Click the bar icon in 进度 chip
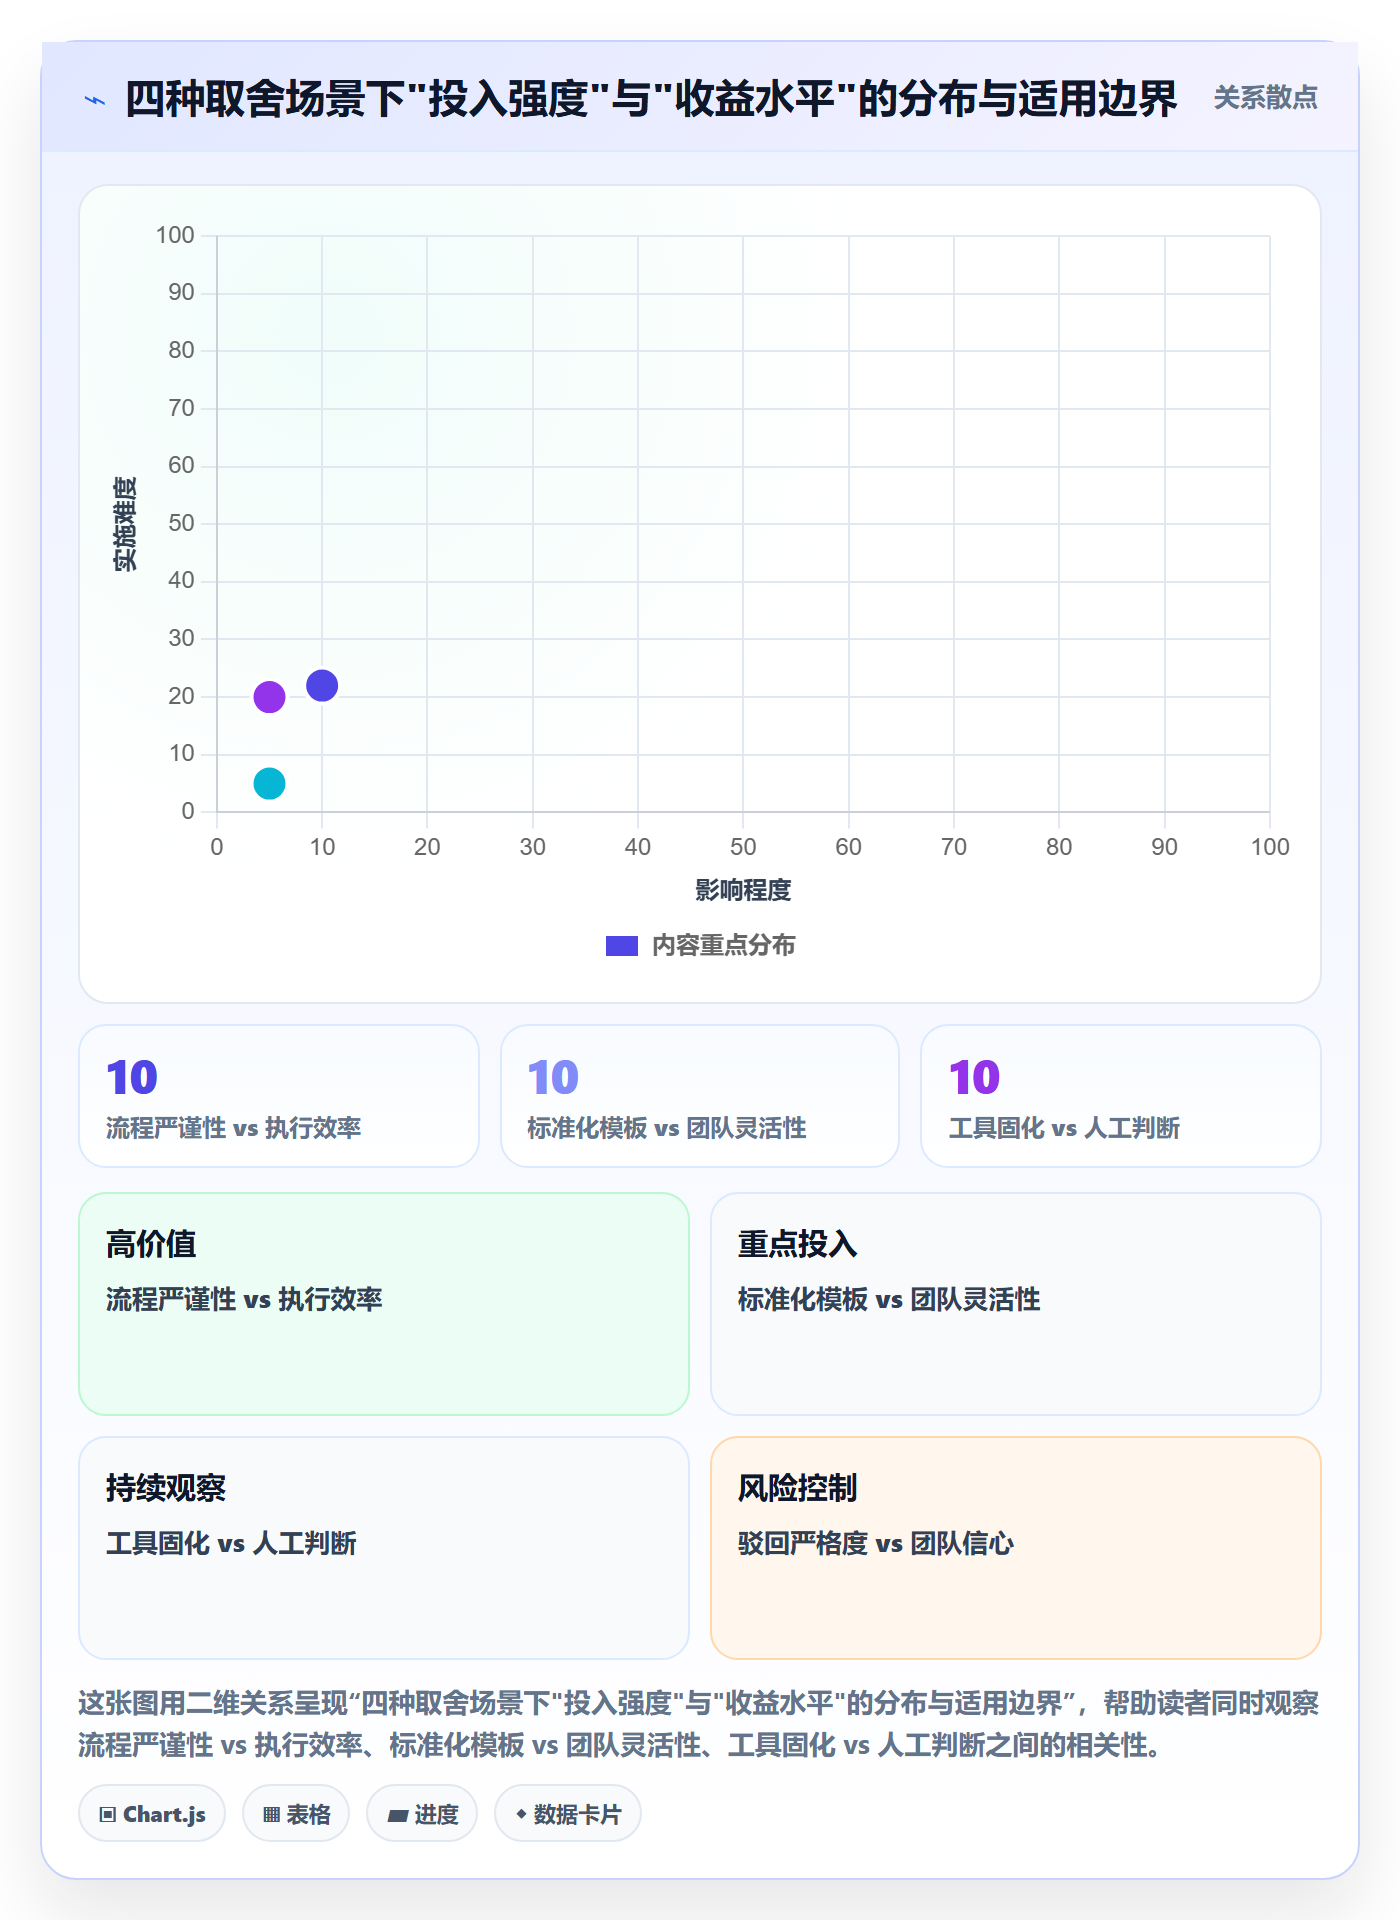 click(398, 1816)
